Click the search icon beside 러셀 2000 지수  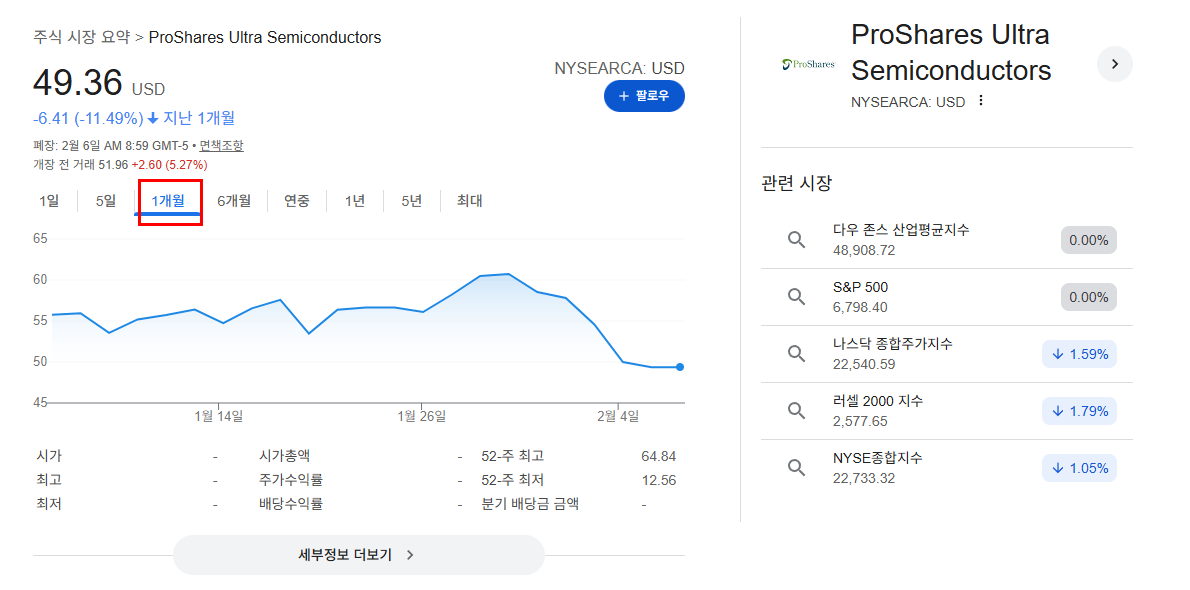[x=795, y=411]
